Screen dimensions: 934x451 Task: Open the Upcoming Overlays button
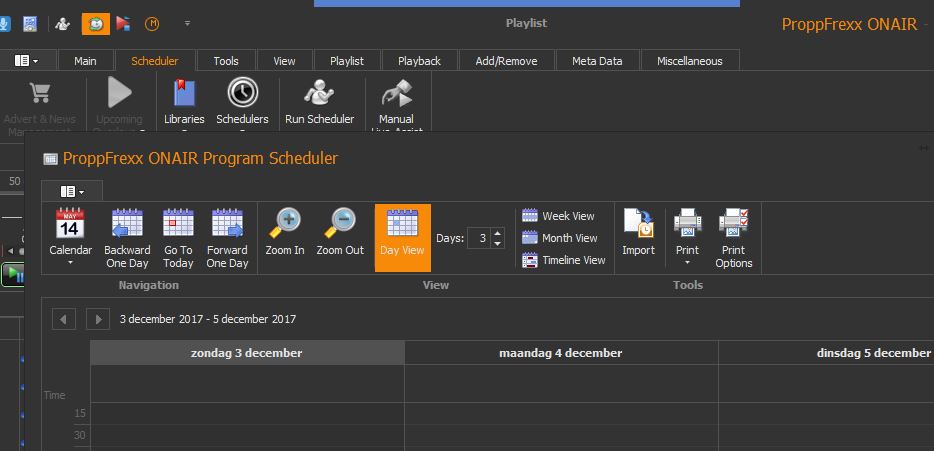pyautogui.click(x=119, y=105)
